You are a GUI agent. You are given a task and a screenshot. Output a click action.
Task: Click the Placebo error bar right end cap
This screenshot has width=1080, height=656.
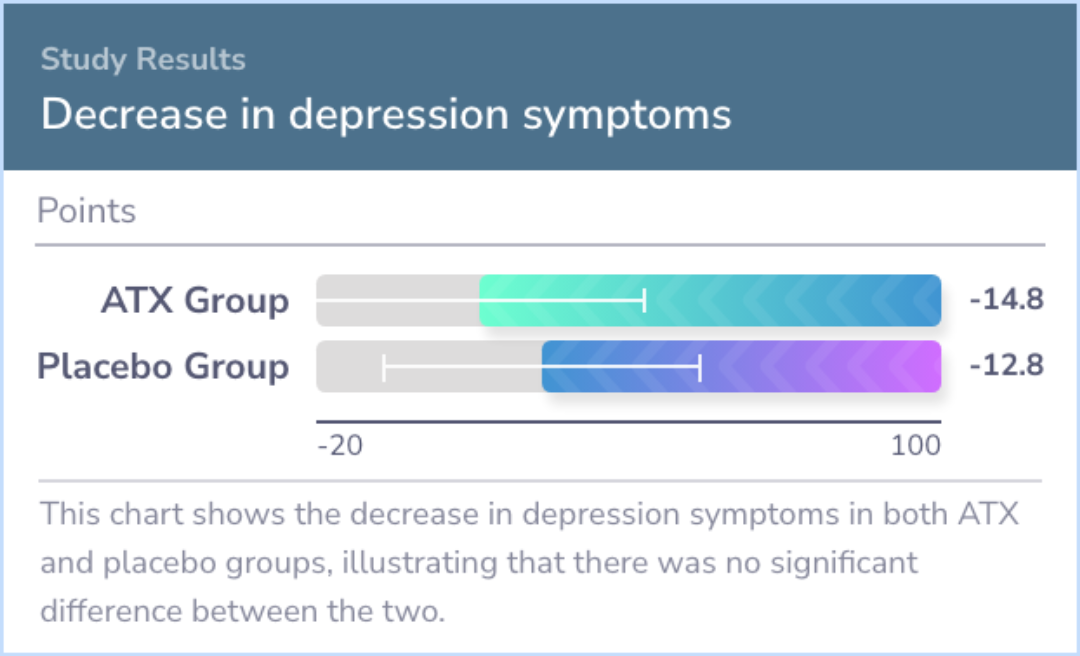pyautogui.click(x=700, y=367)
